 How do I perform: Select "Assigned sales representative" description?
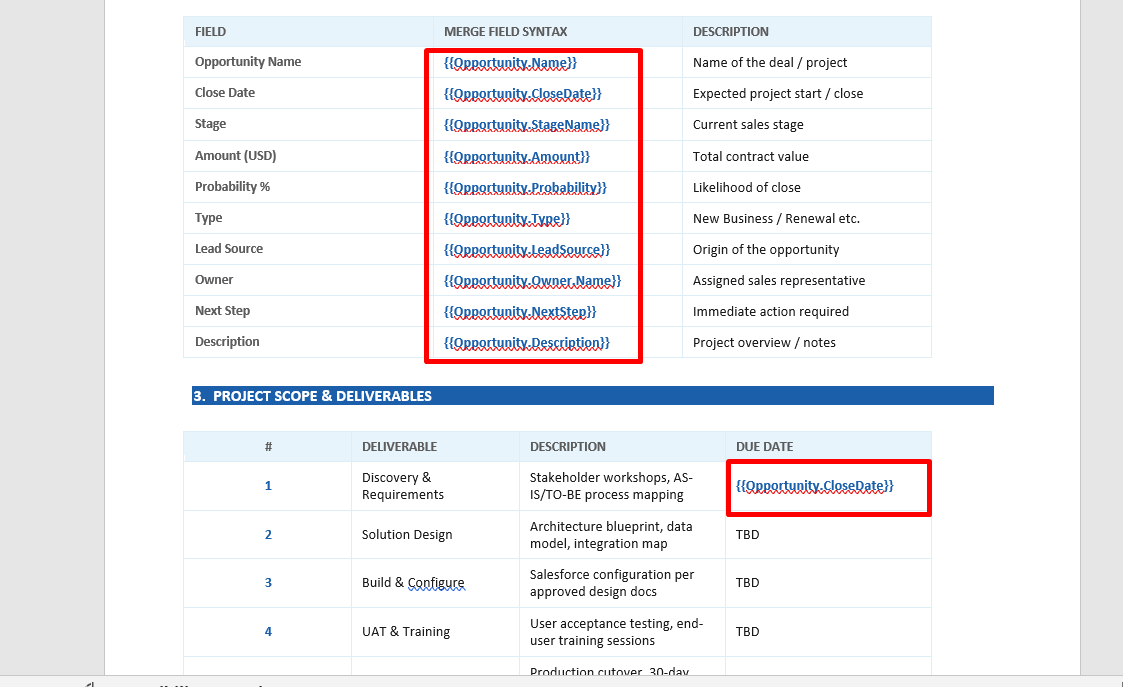click(x=779, y=281)
